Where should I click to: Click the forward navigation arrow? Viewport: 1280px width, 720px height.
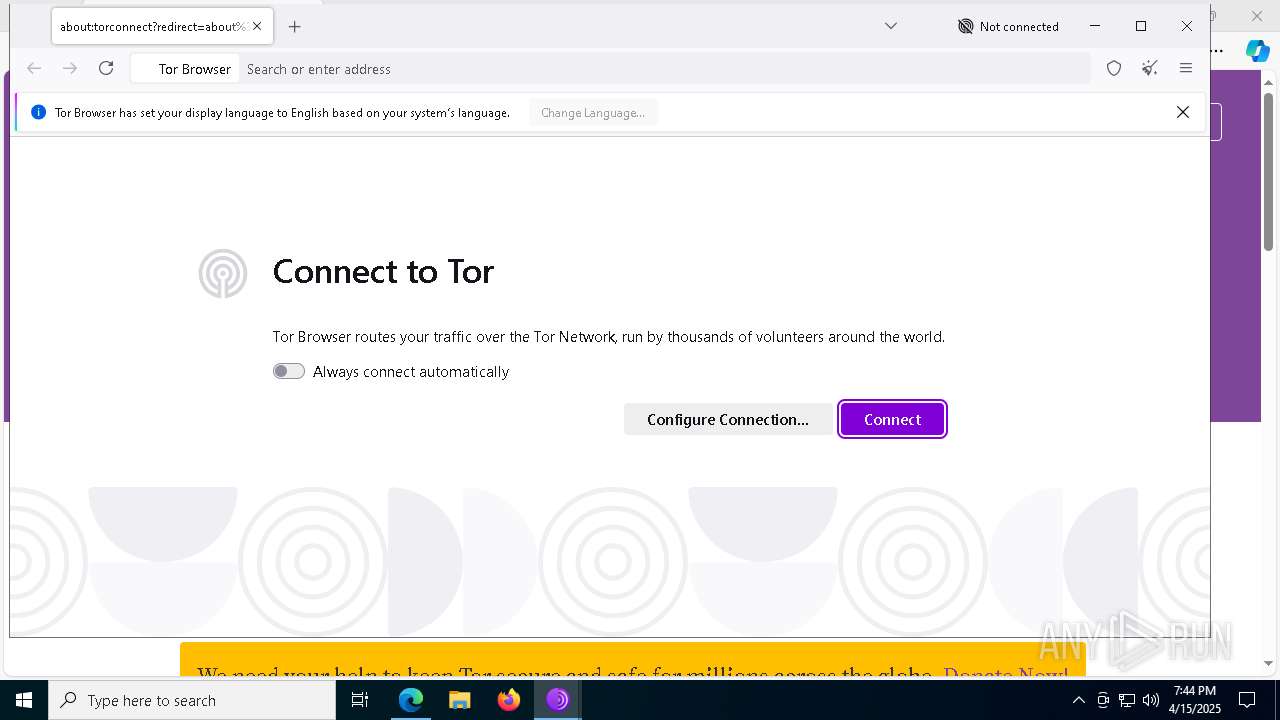pos(70,68)
